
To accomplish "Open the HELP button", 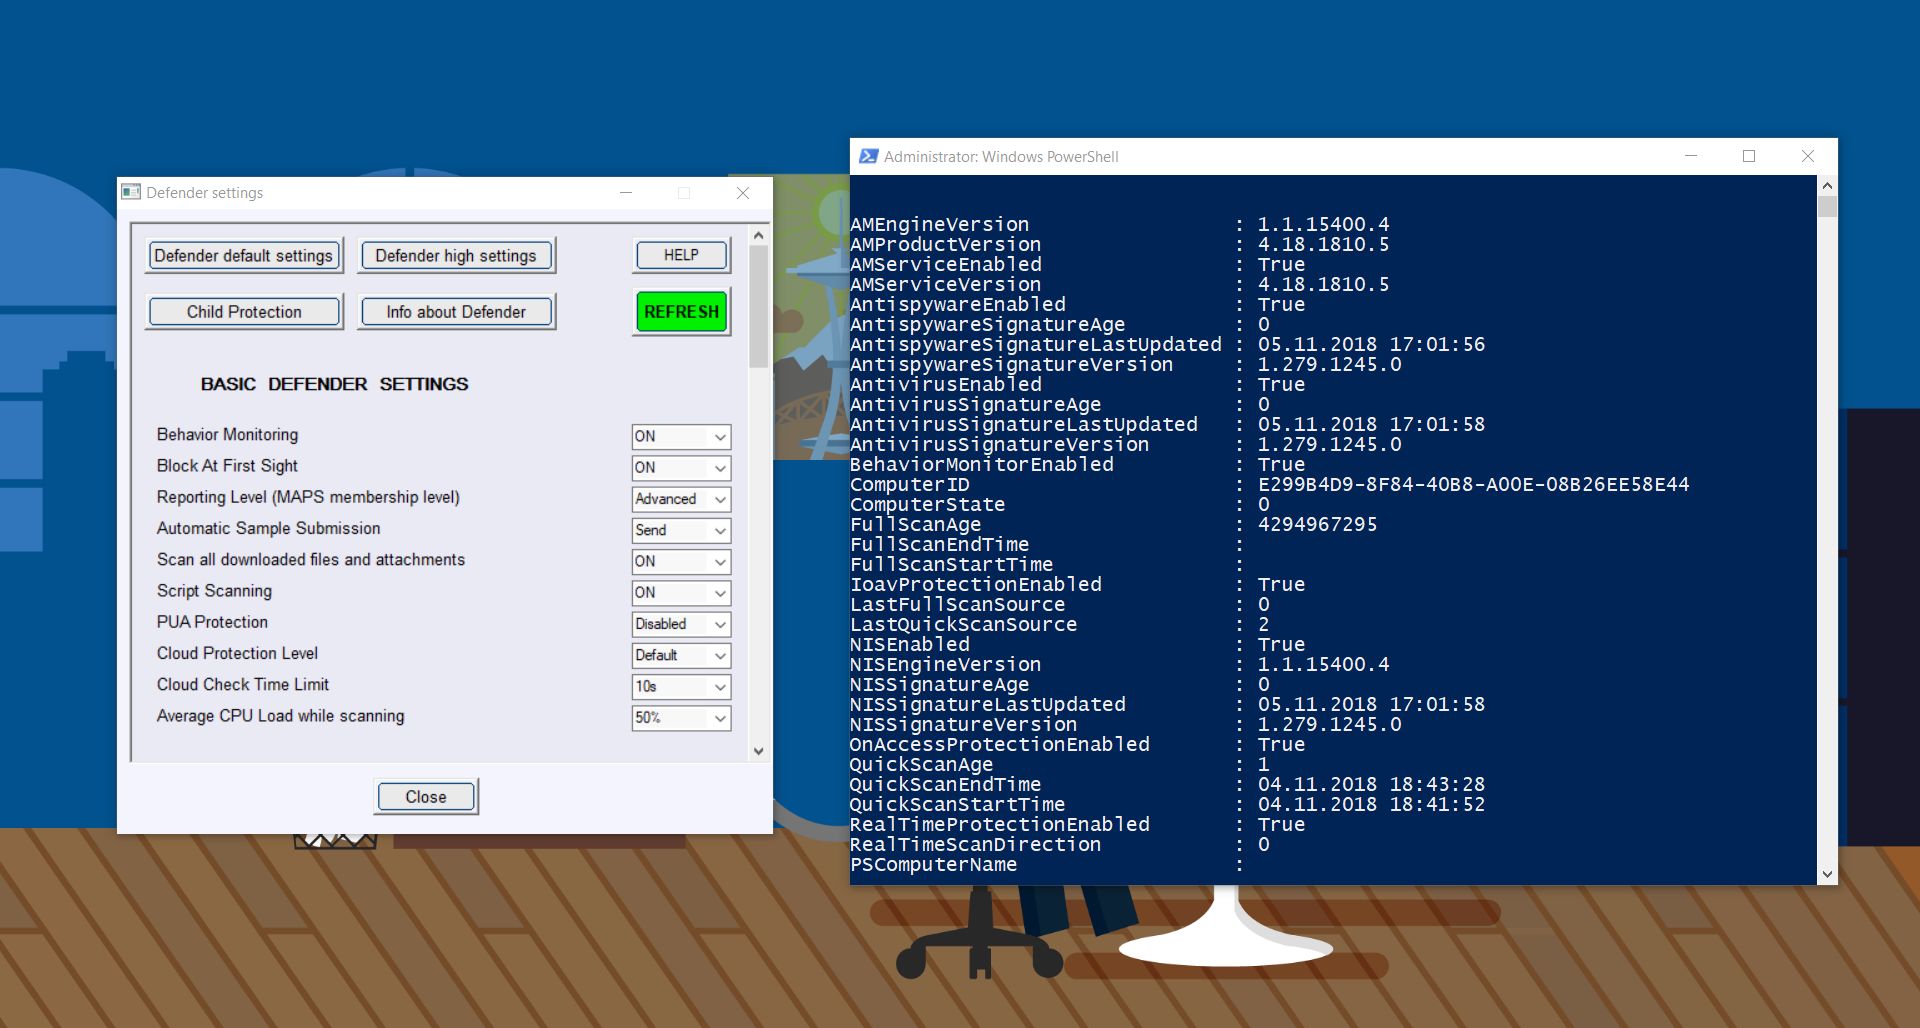I will click(x=682, y=255).
